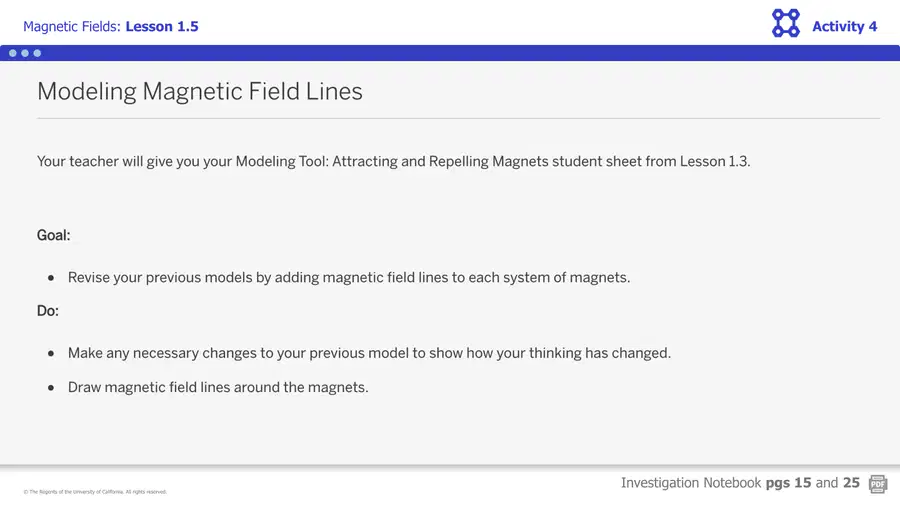Click the Do: heading

pyautogui.click(x=48, y=311)
